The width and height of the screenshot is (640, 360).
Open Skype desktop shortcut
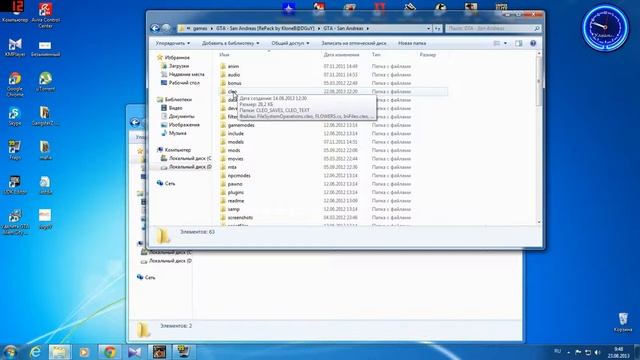click(15, 116)
